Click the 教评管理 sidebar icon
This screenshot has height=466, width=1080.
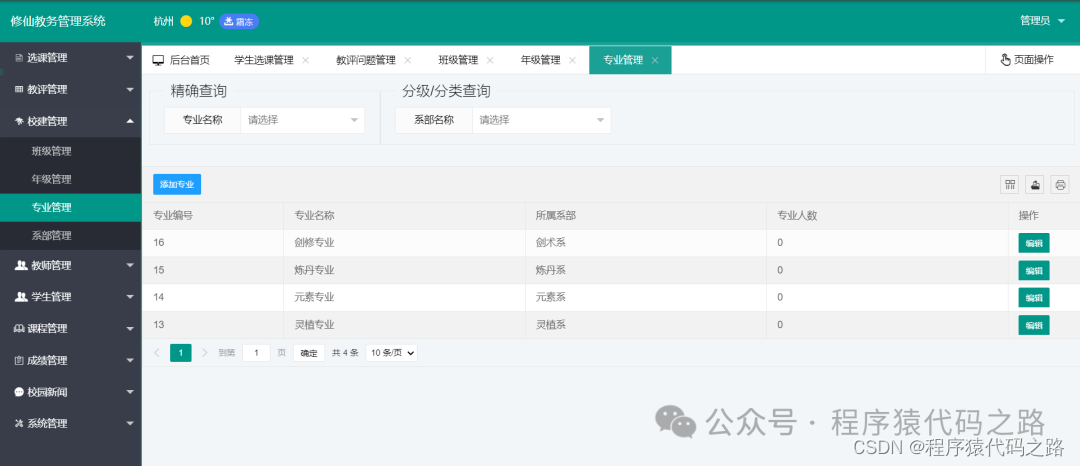click(x=19, y=90)
